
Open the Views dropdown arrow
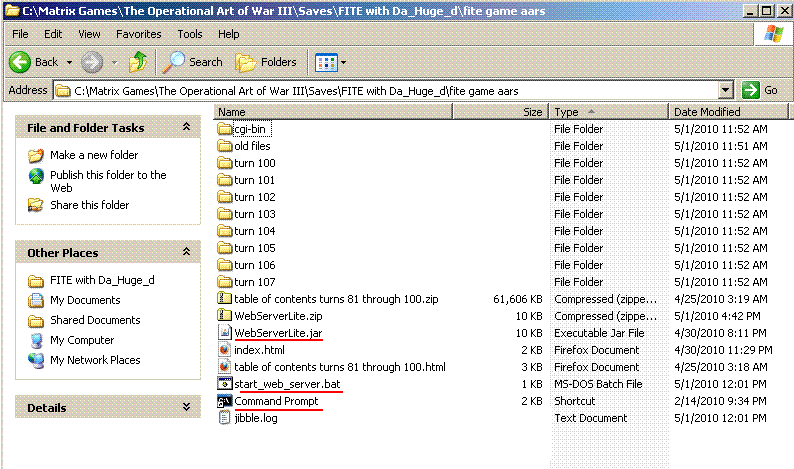point(343,62)
